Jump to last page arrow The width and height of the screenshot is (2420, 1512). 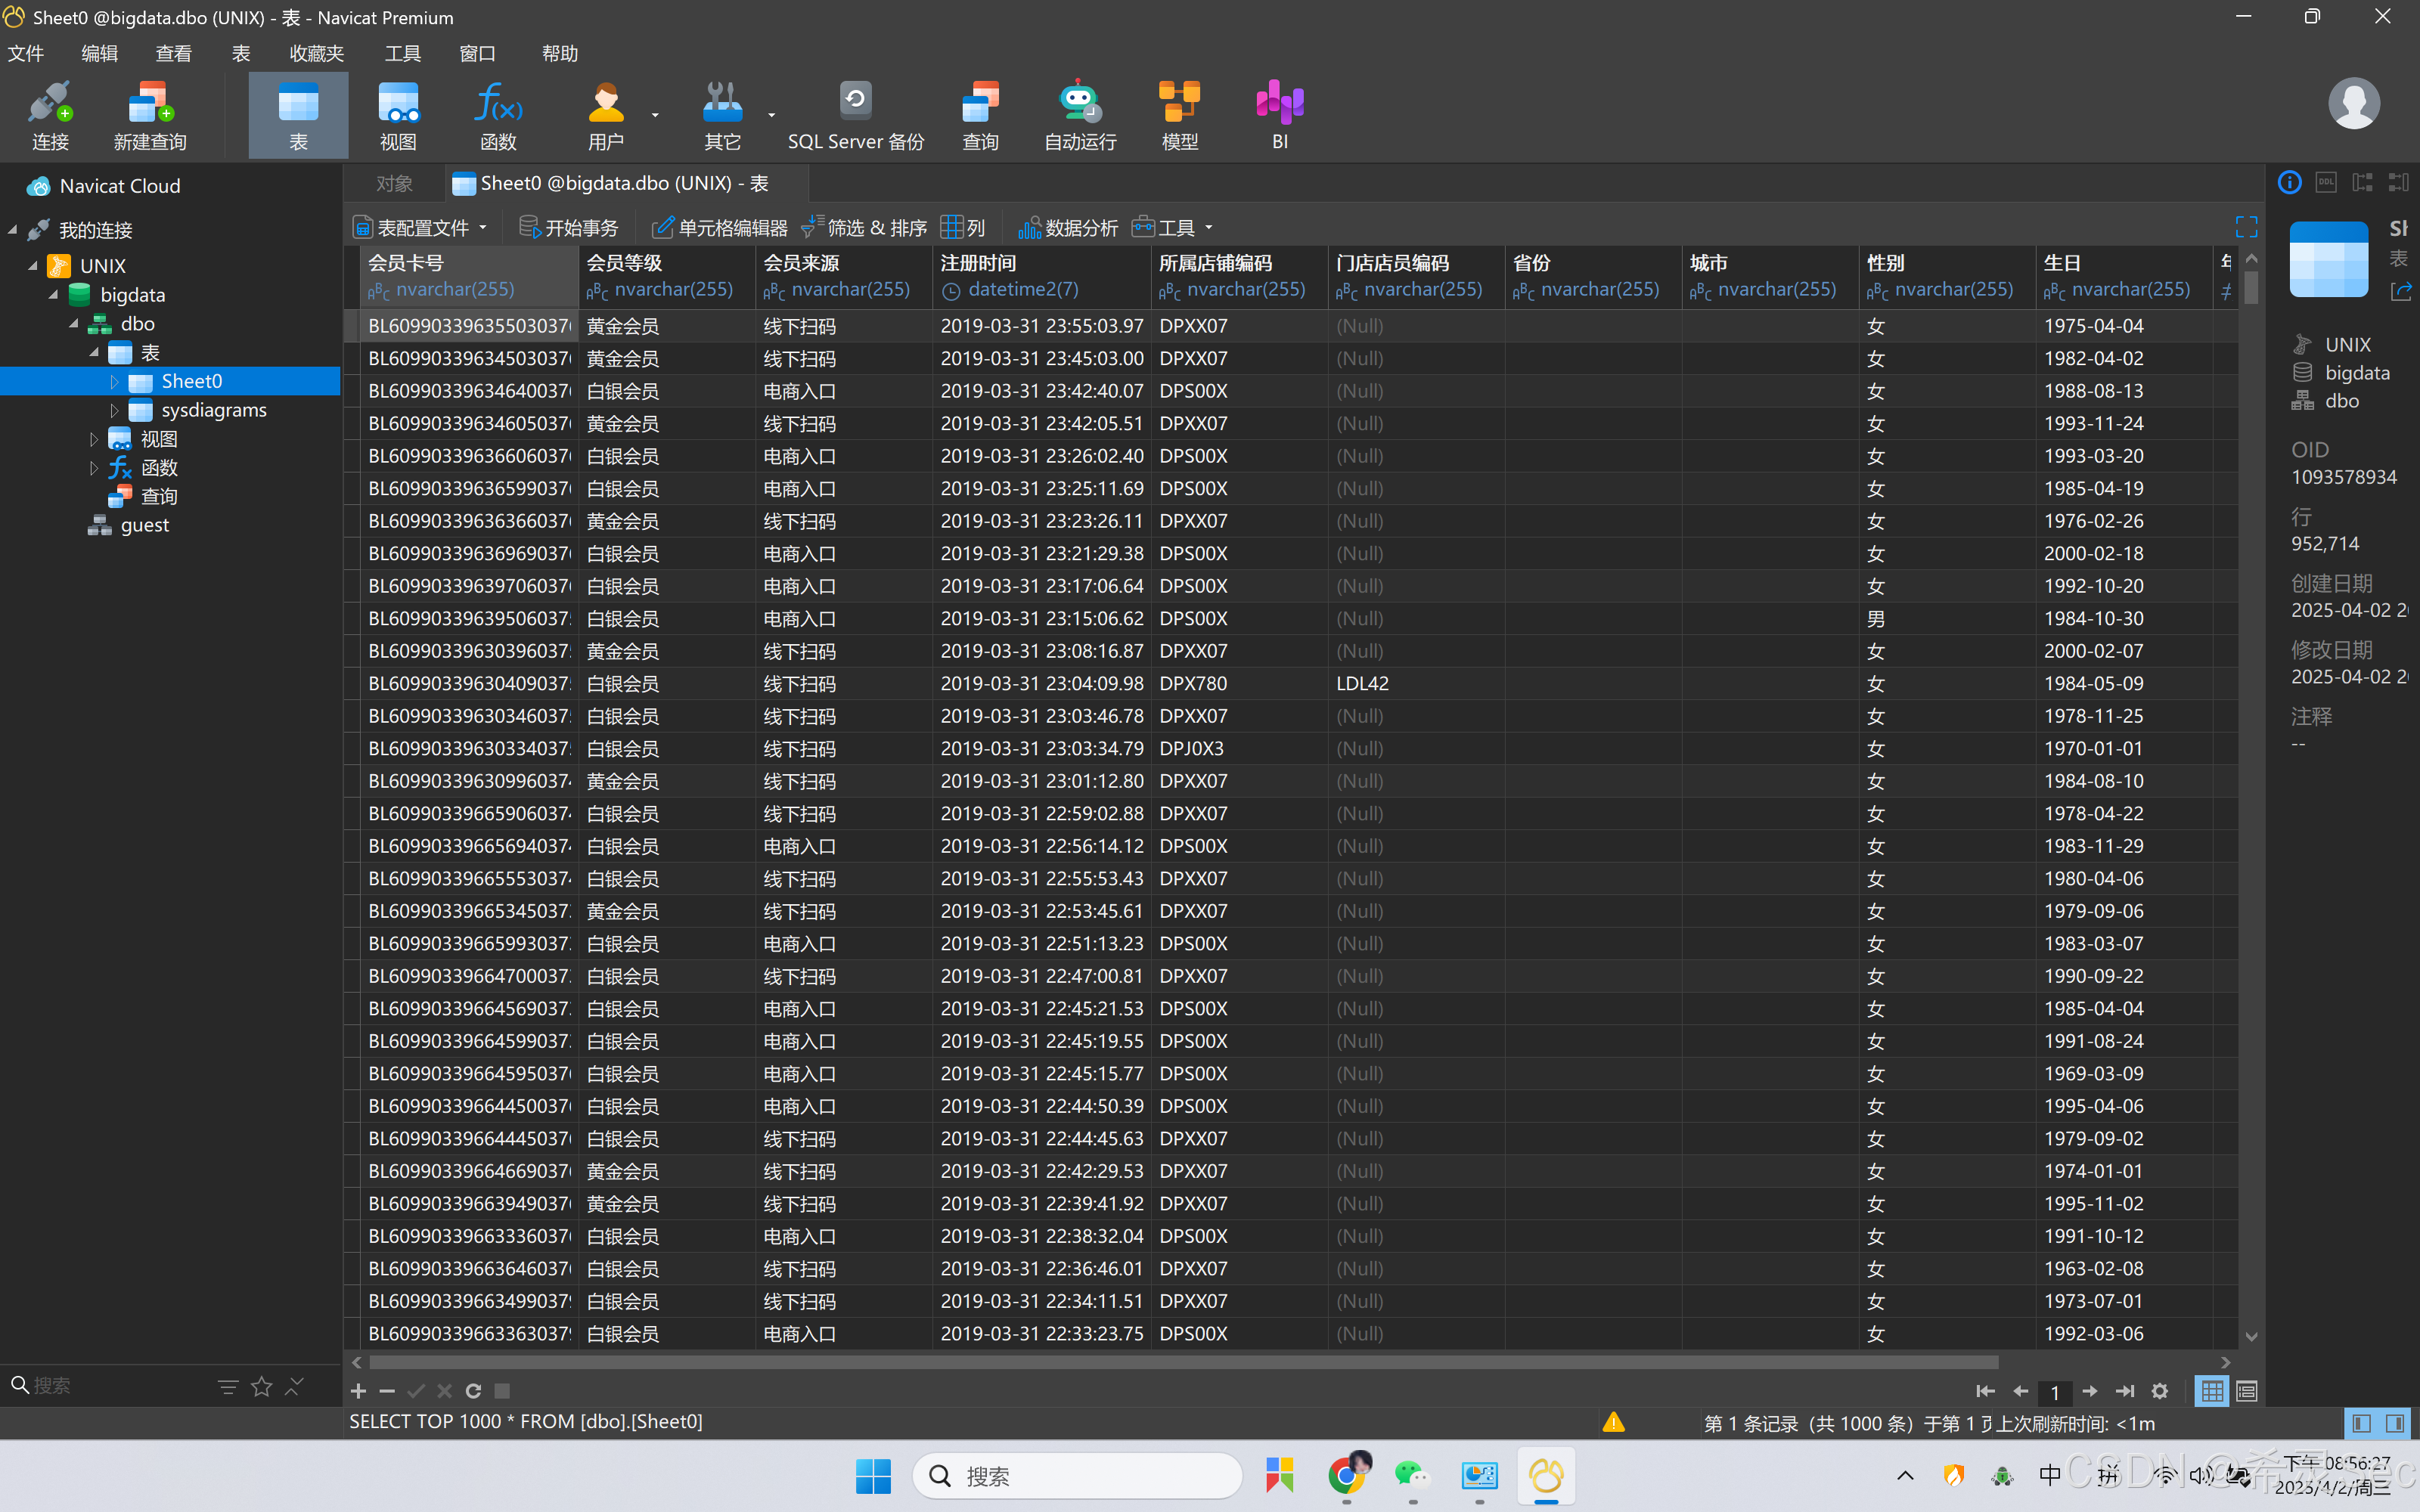pyautogui.click(x=2125, y=1391)
